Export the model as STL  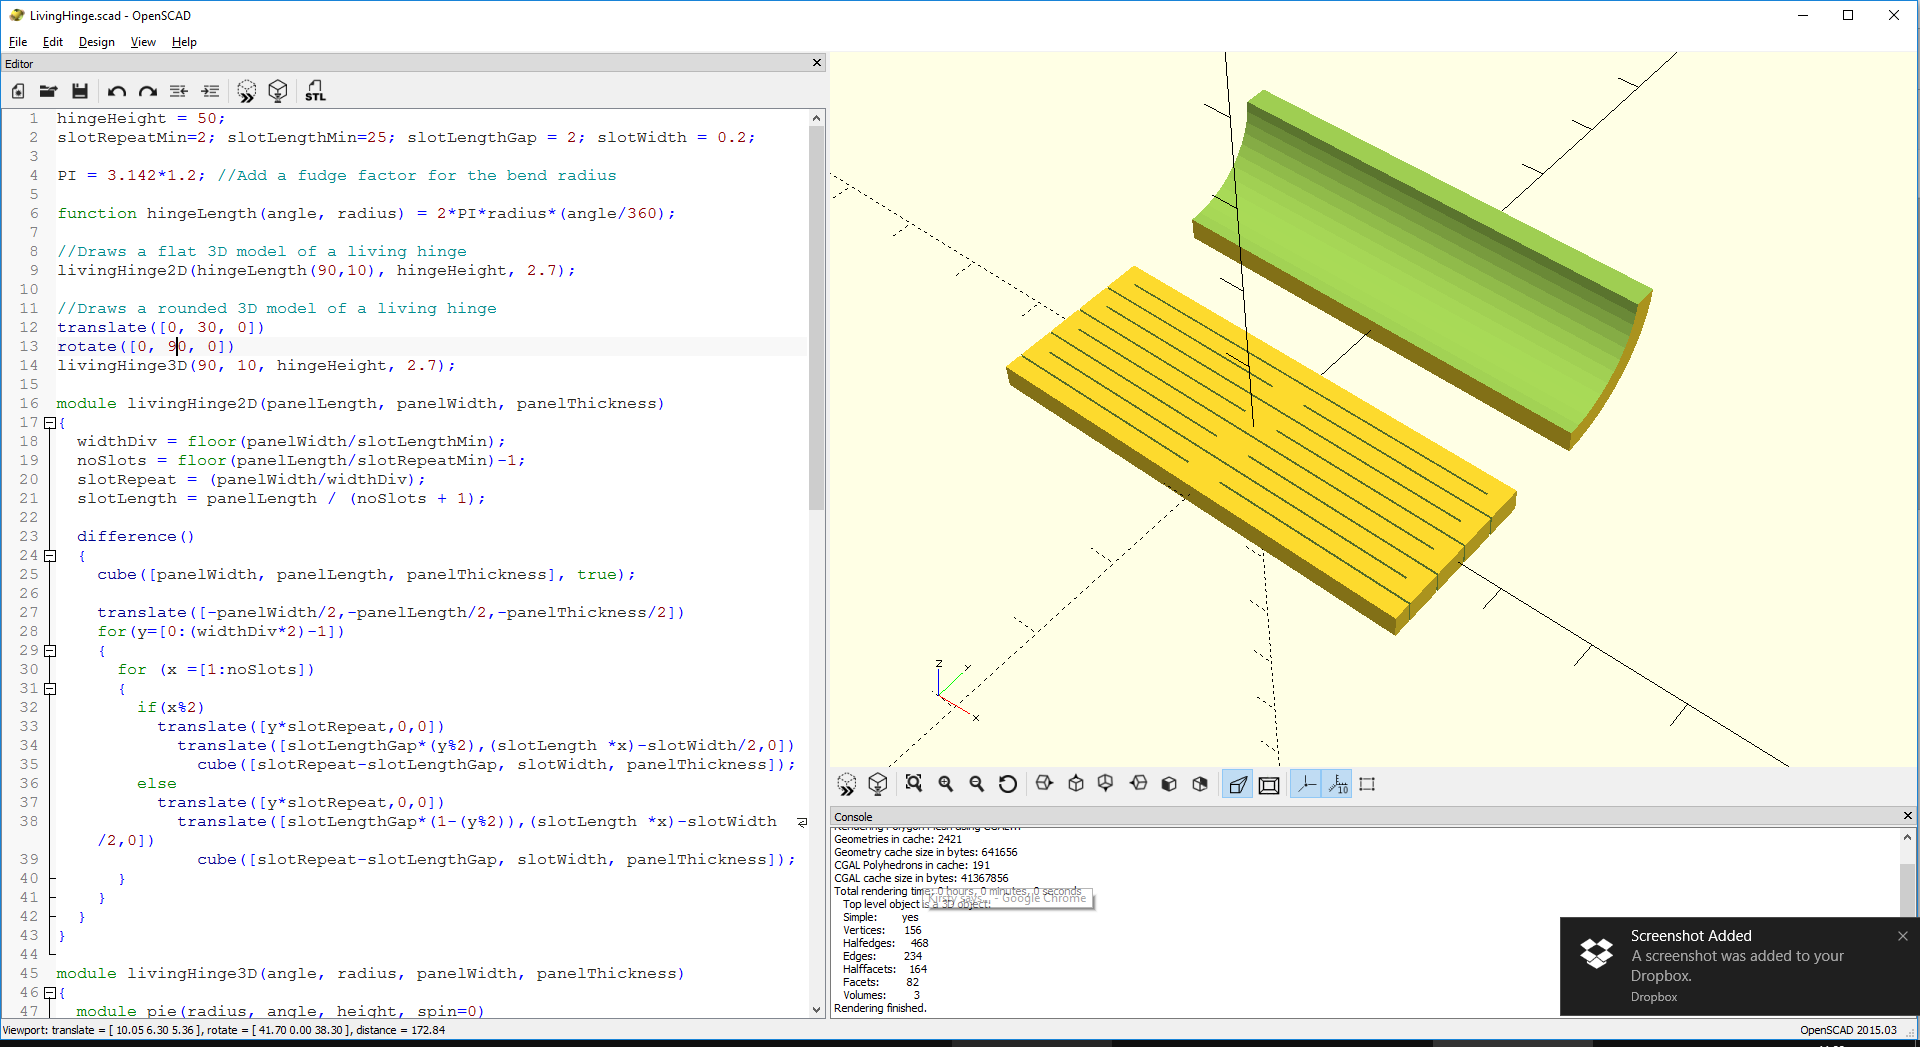(x=314, y=91)
